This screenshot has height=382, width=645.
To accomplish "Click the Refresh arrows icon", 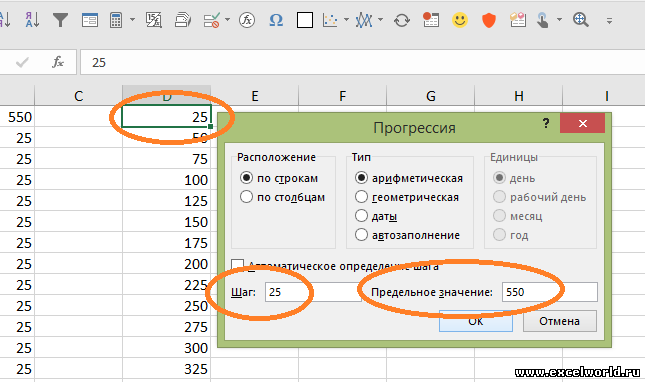I will tap(401, 20).
